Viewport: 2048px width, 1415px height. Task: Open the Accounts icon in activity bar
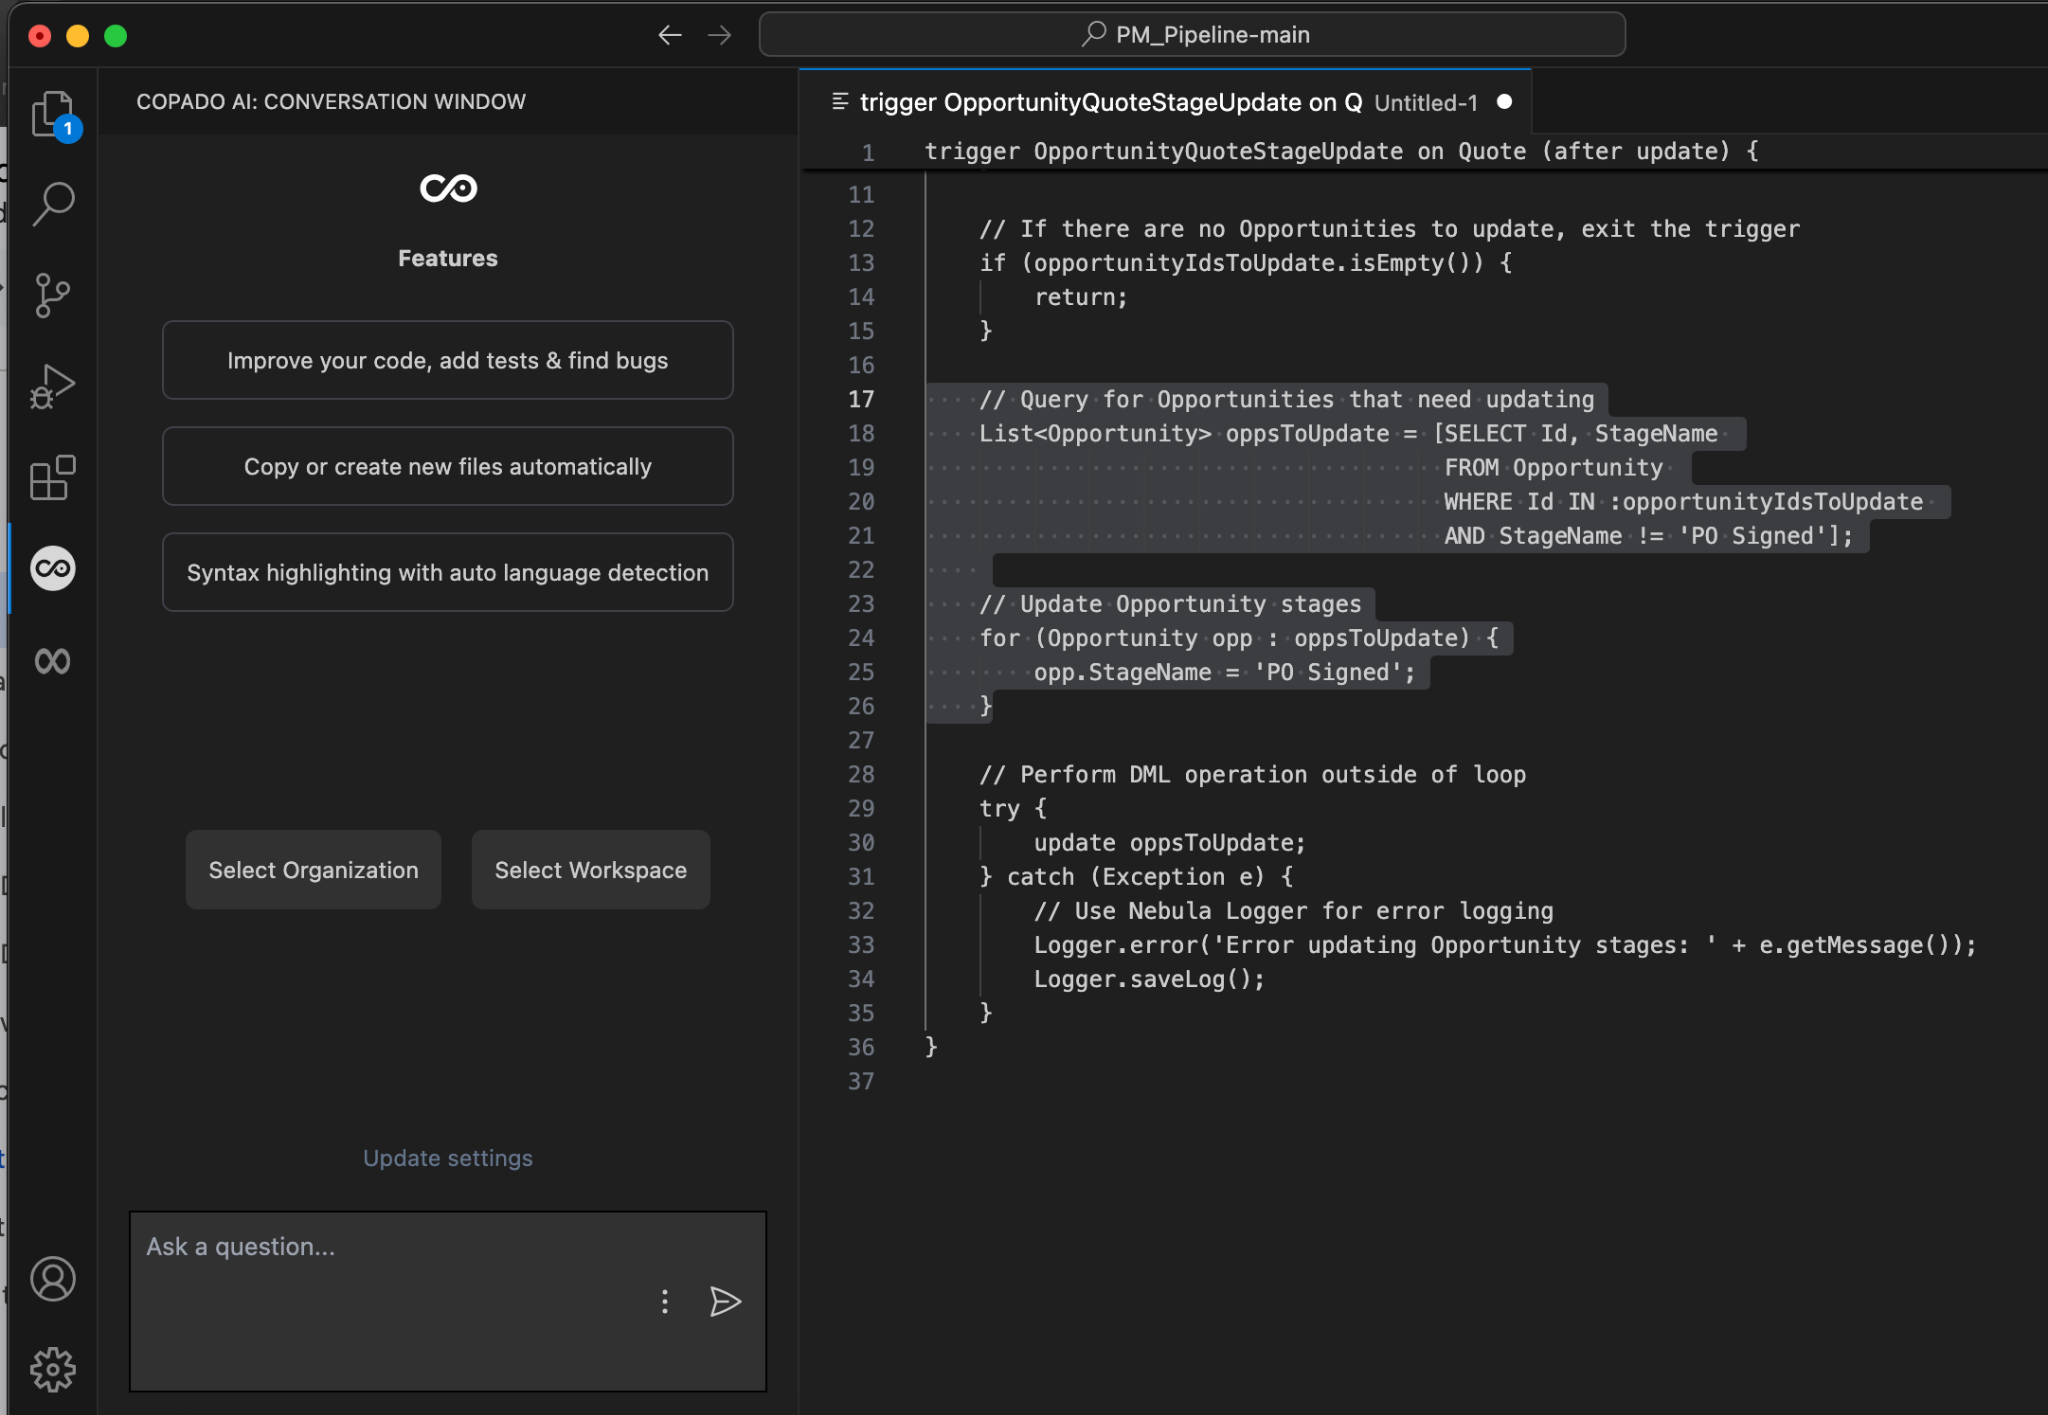coord(53,1279)
